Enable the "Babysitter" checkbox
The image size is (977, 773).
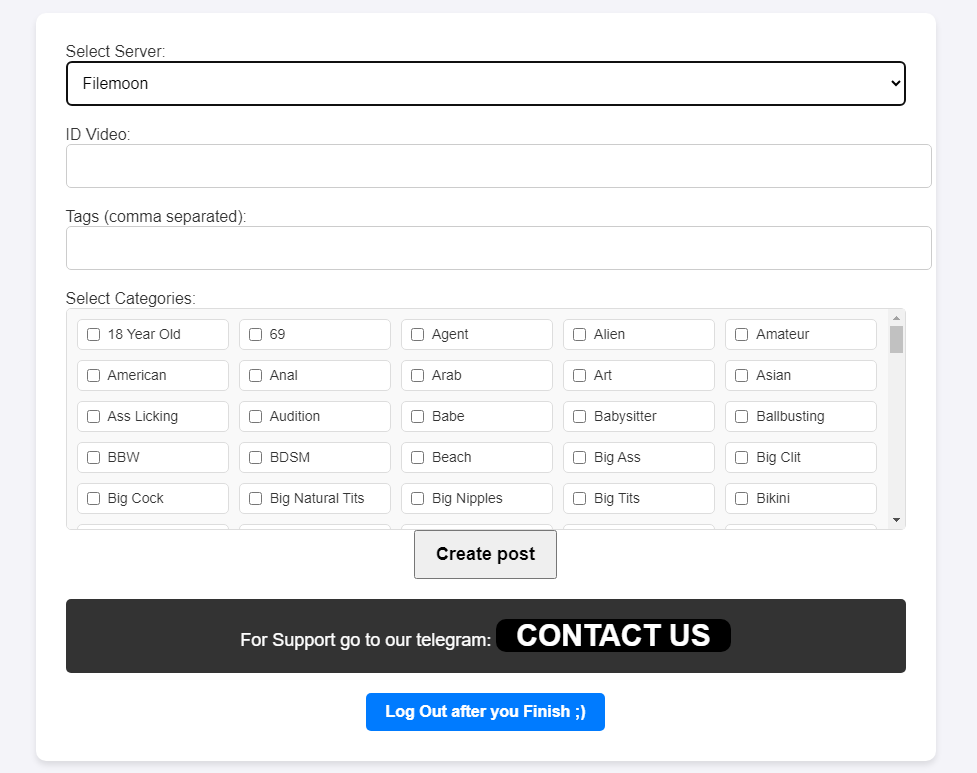coord(579,416)
